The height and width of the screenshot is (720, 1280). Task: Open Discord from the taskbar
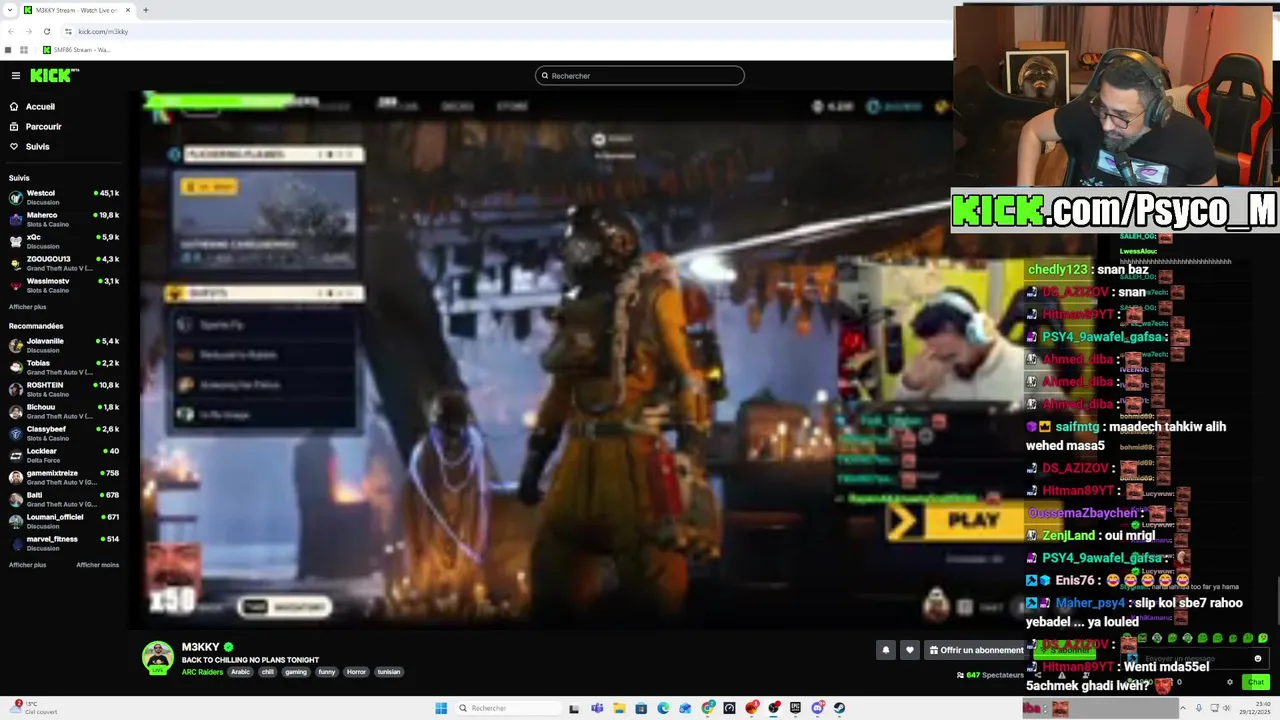pos(817,708)
